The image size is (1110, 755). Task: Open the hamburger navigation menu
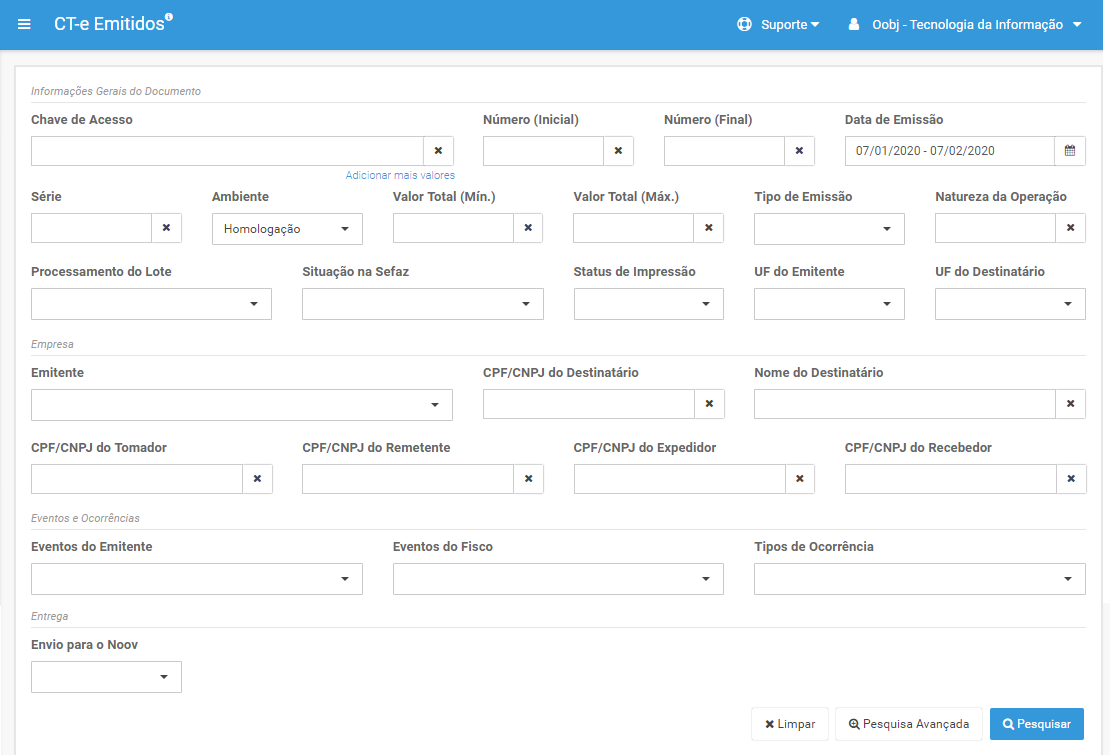24,25
